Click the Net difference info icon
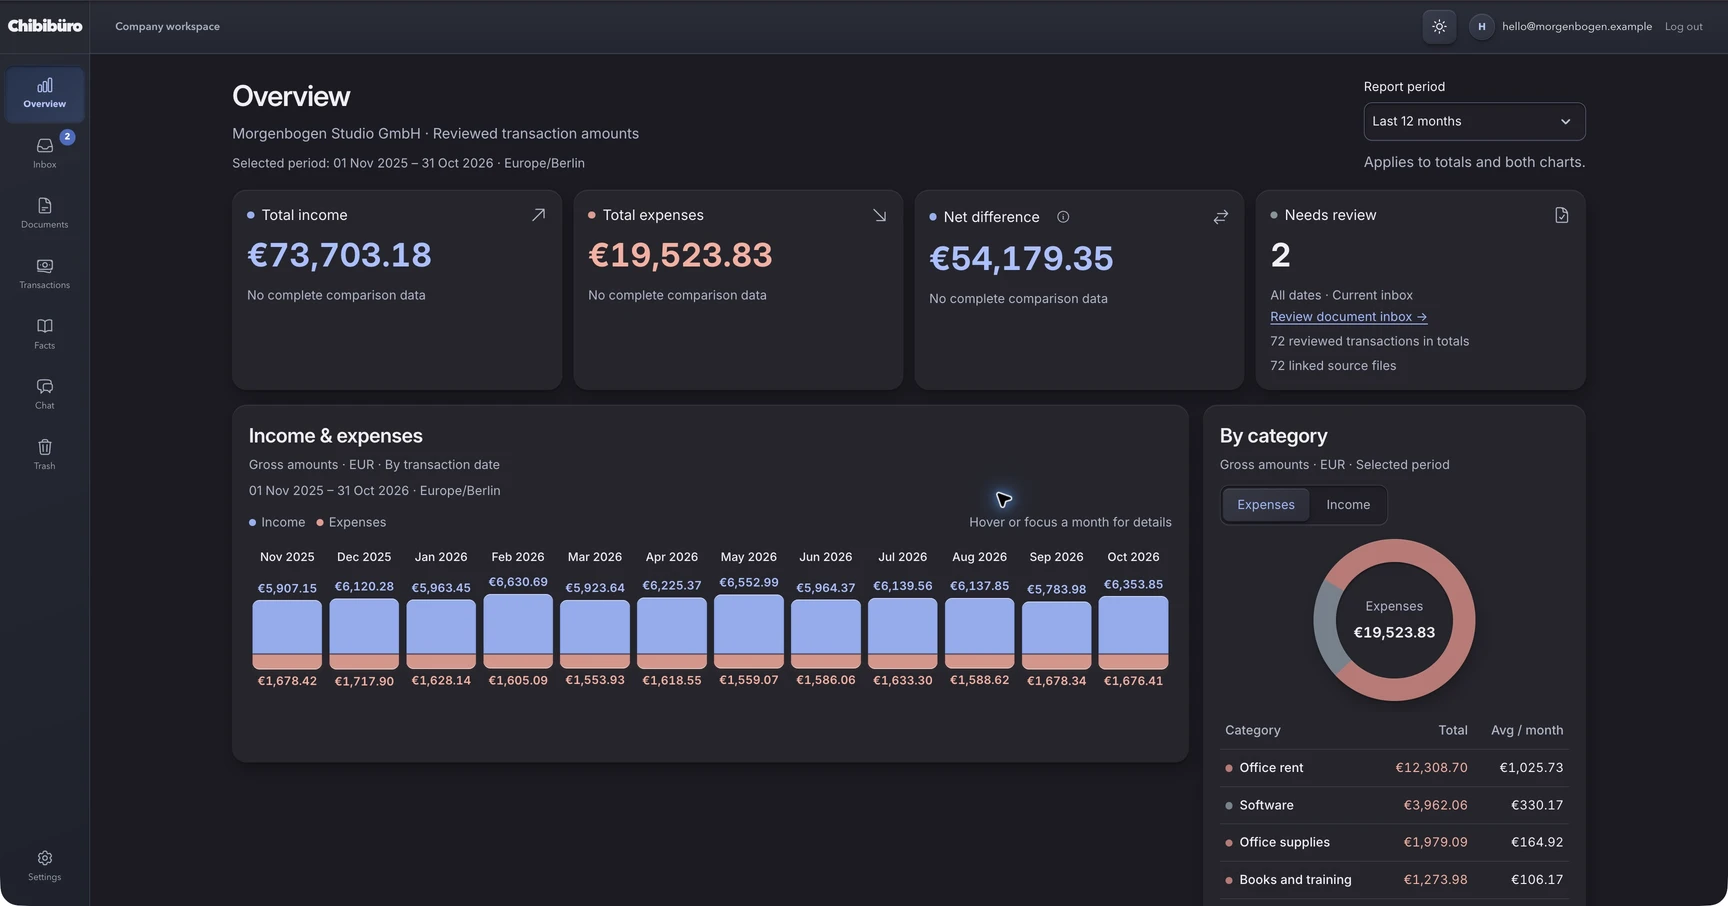This screenshot has height=906, width=1728. pyautogui.click(x=1063, y=217)
